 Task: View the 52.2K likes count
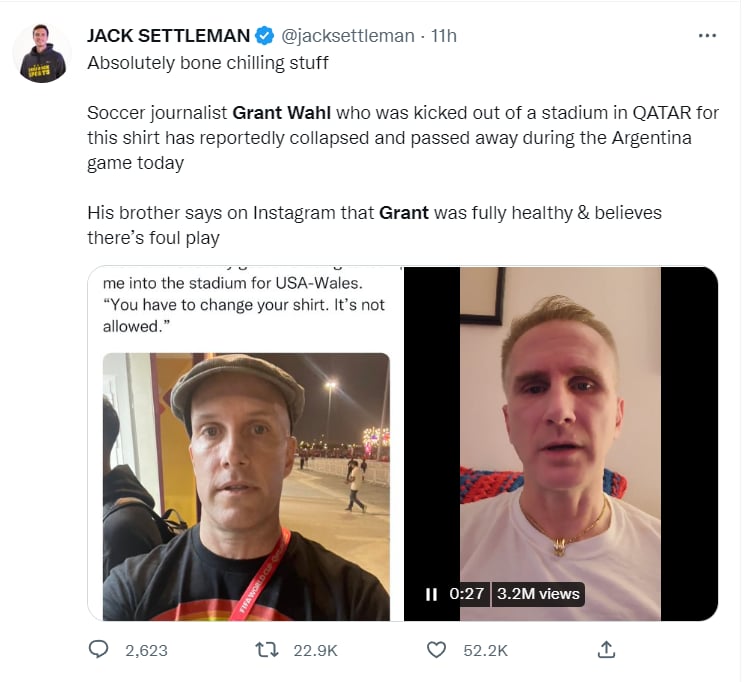click(485, 651)
